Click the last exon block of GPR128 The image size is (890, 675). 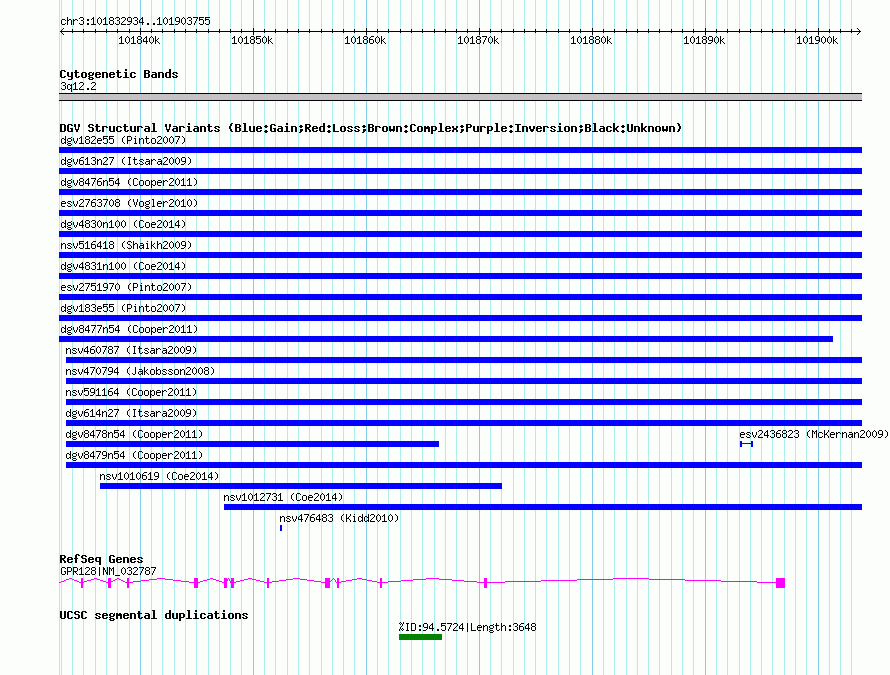tap(780, 582)
